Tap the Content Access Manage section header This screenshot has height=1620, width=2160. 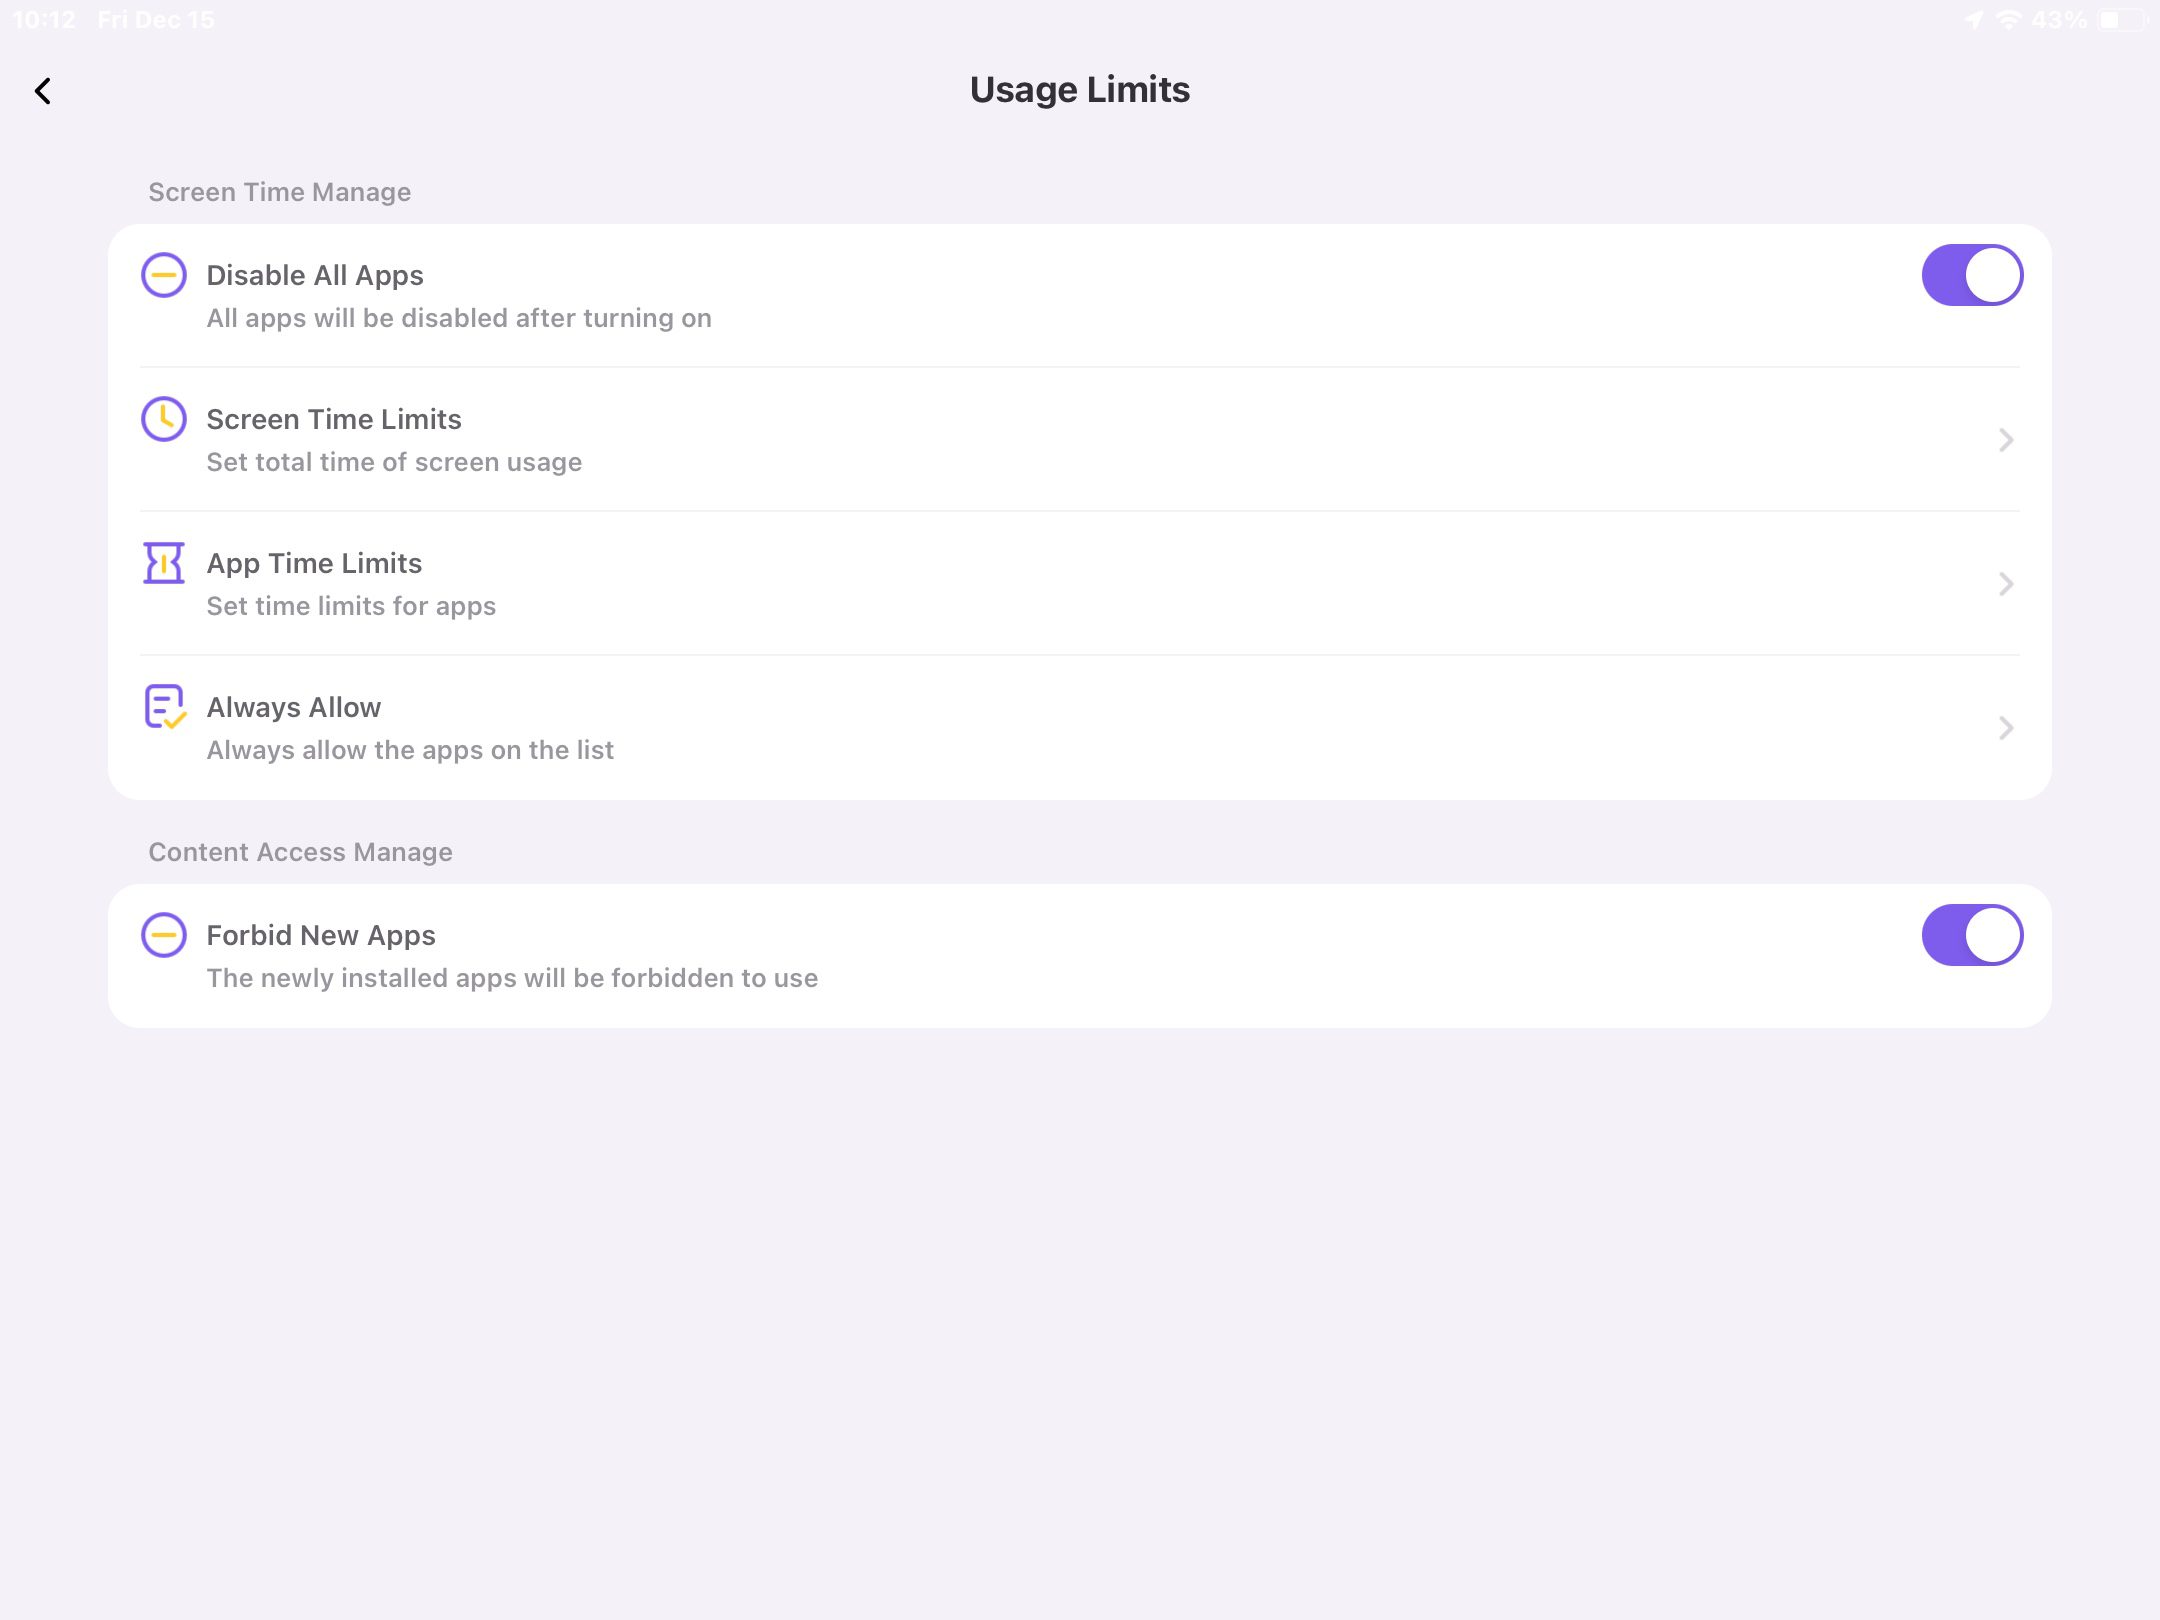(301, 852)
